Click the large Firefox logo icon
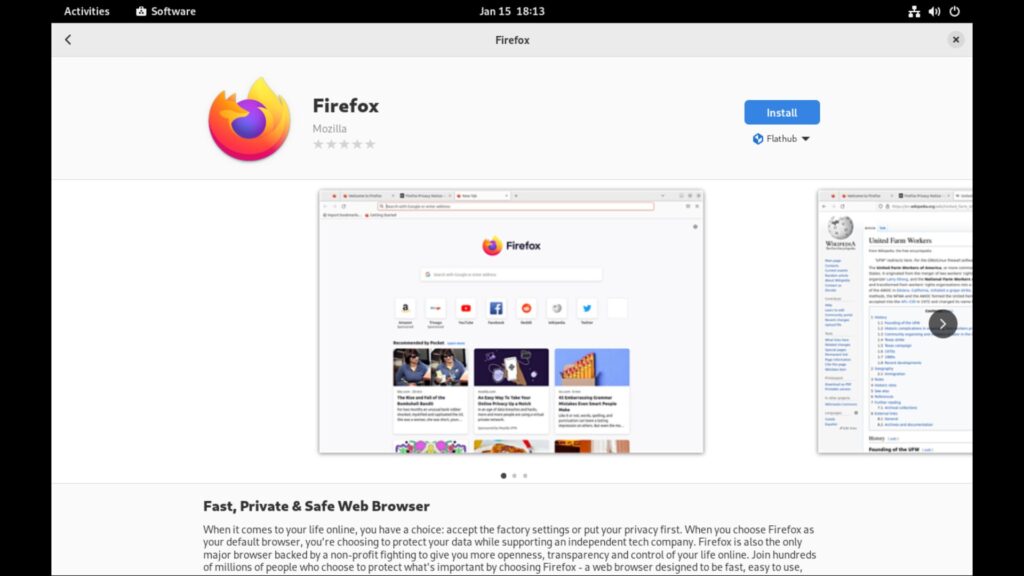The height and width of the screenshot is (576, 1024). (x=249, y=119)
